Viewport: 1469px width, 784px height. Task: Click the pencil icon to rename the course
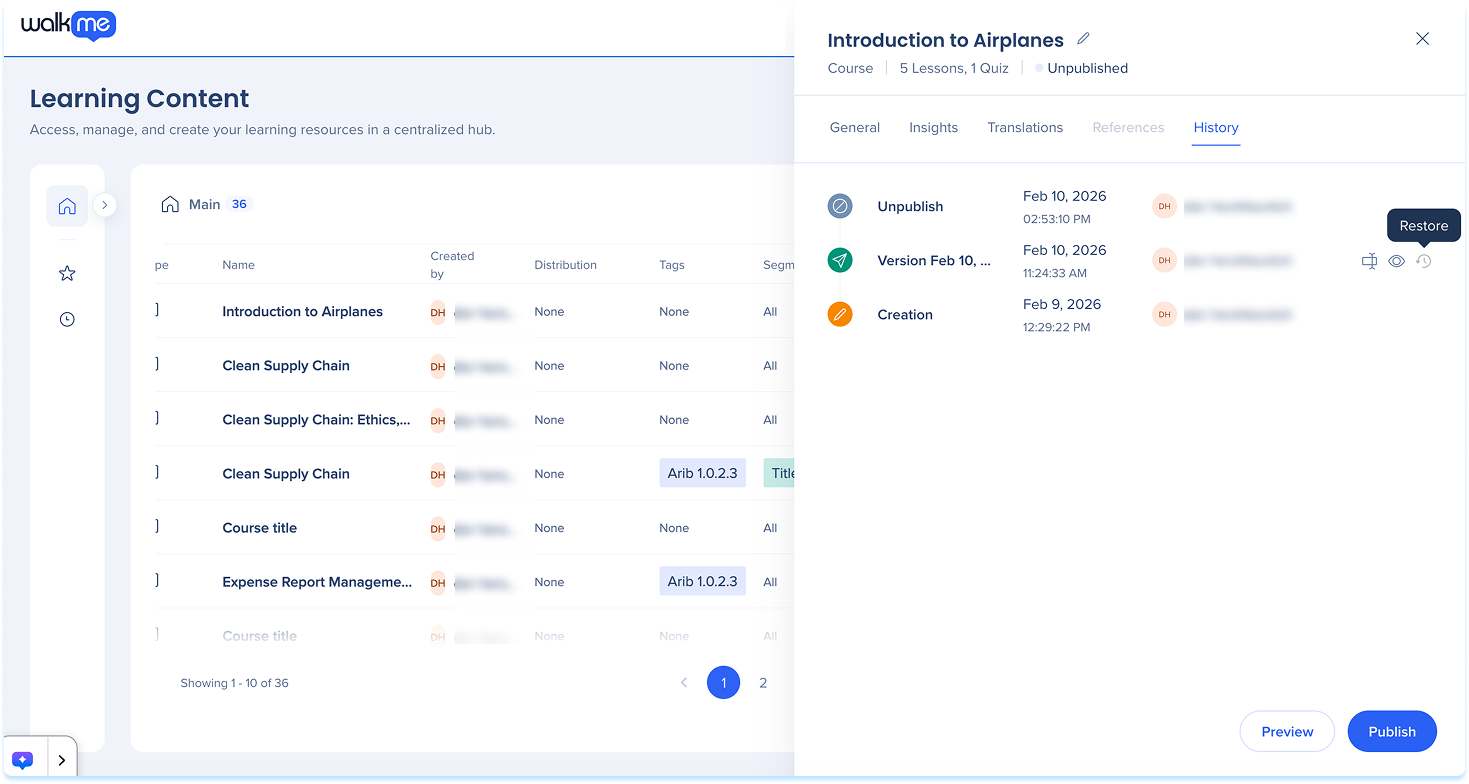1083,39
